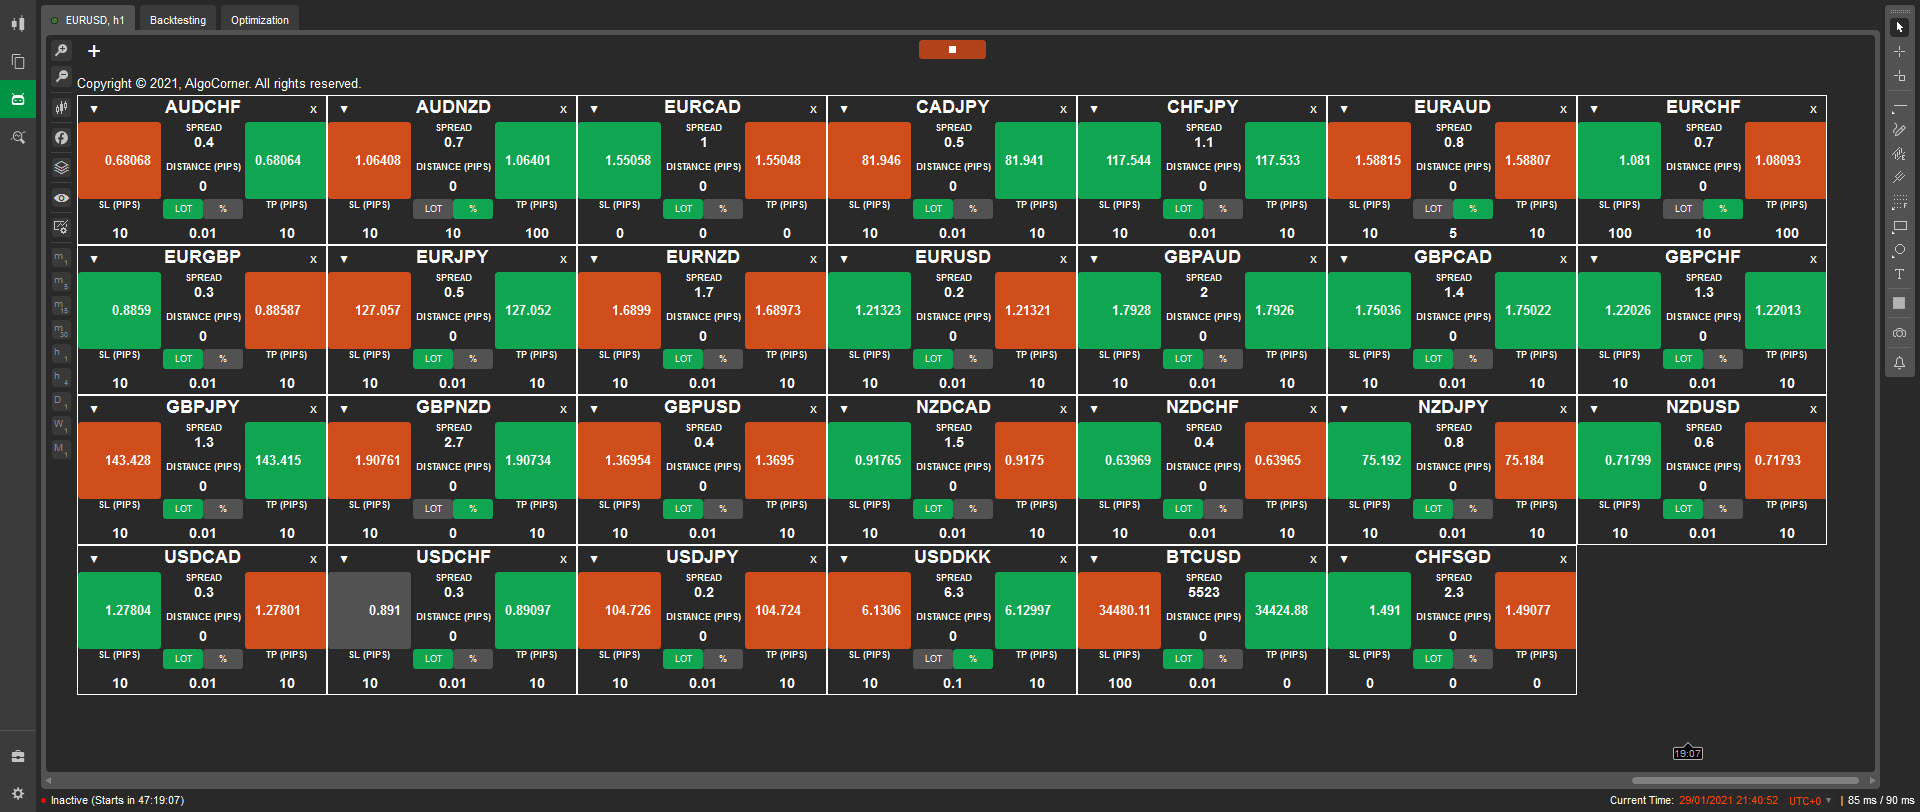Choose the horizontal line drawing tool
Screen dimensions: 1920x812
[1899, 106]
